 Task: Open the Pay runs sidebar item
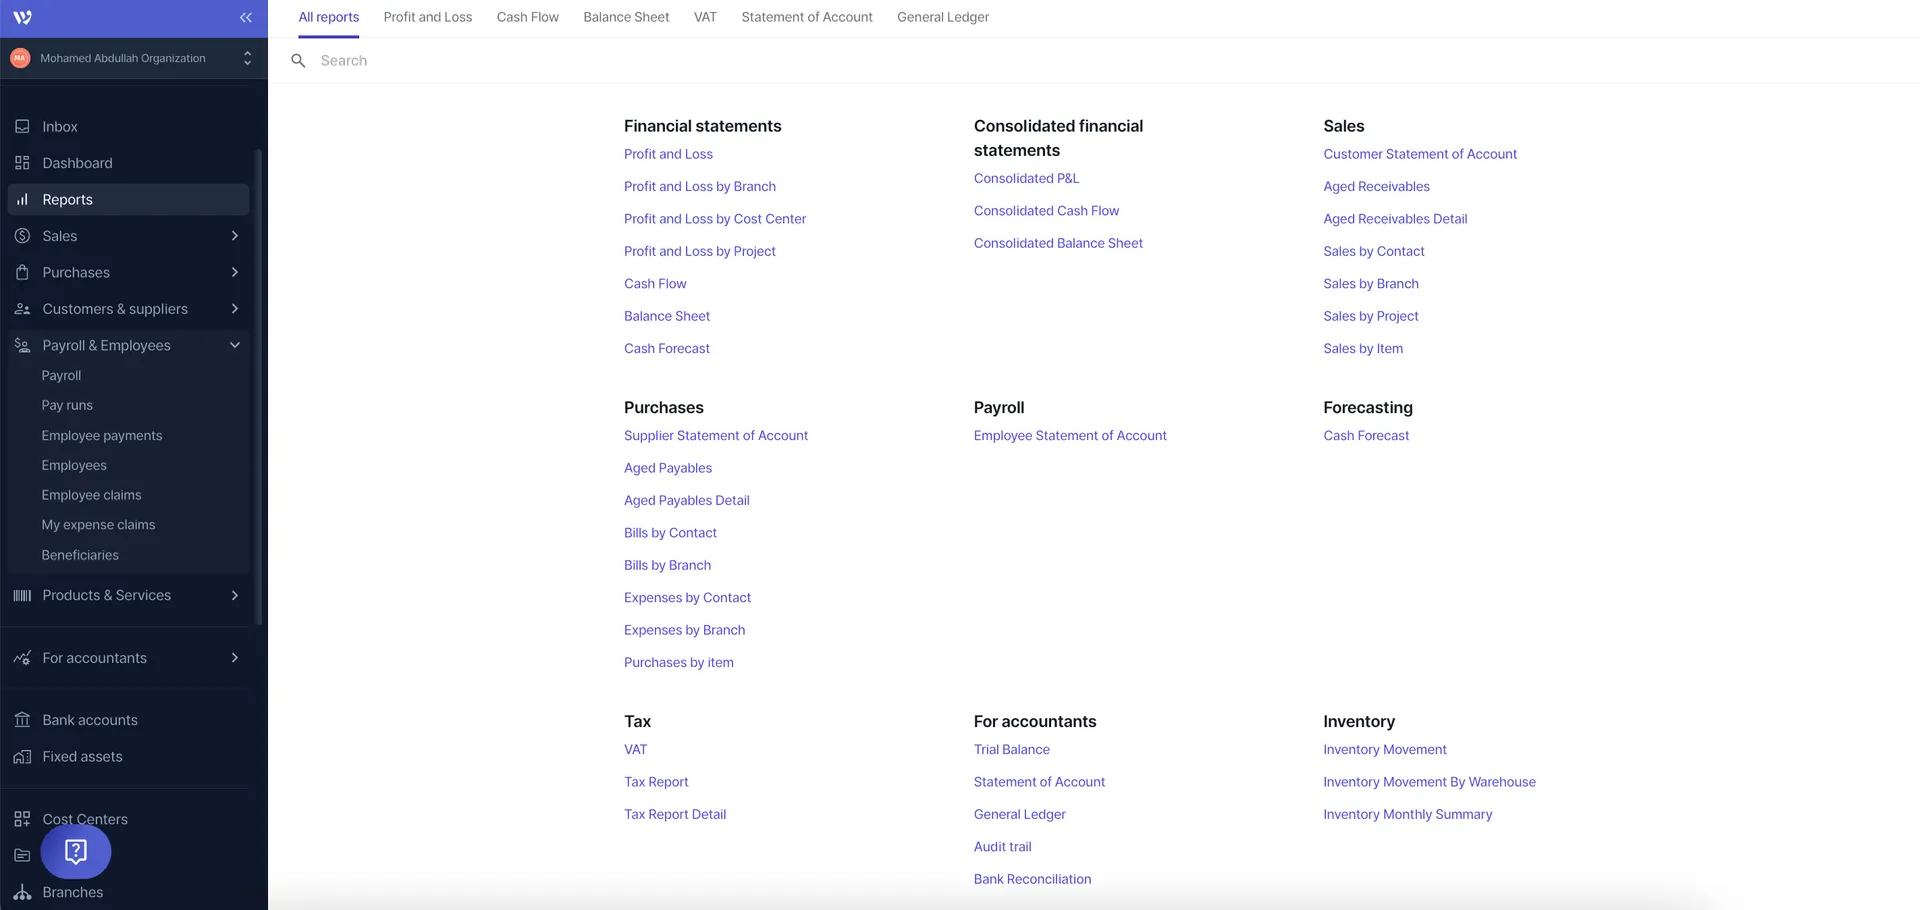(x=67, y=405)
